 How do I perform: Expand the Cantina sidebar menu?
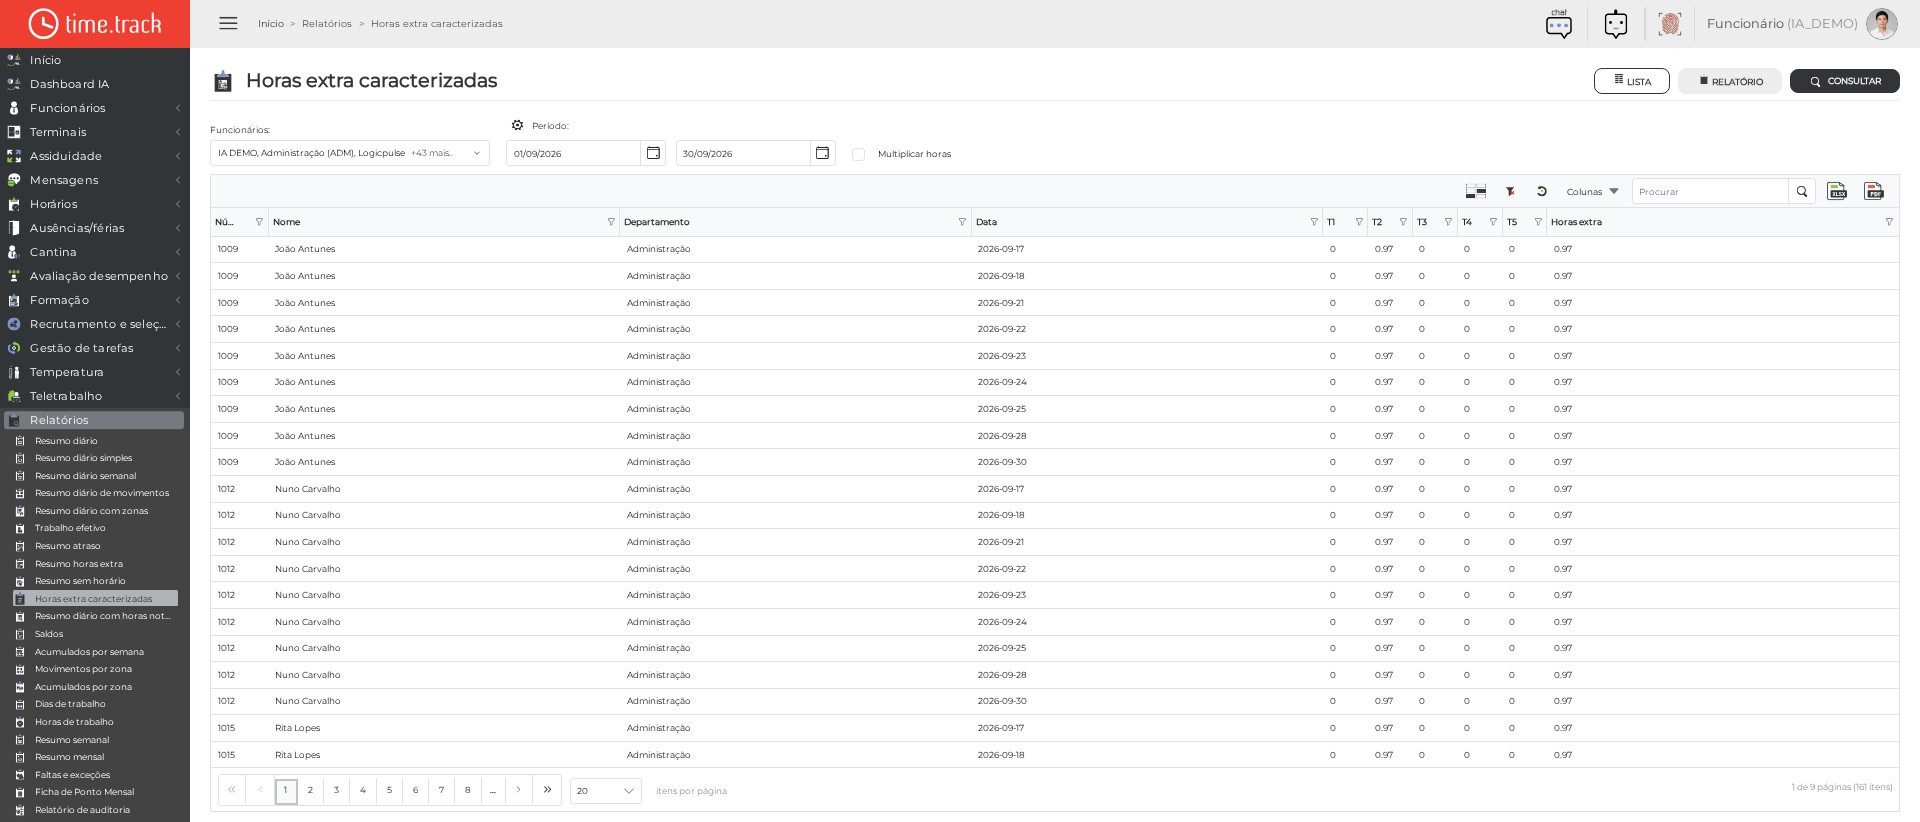95,252
